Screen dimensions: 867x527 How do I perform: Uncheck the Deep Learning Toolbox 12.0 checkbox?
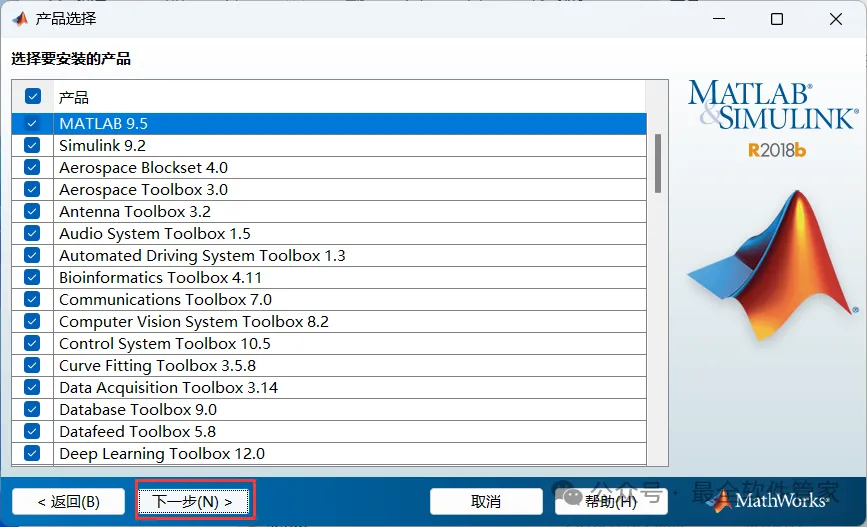tap(32, 453)
